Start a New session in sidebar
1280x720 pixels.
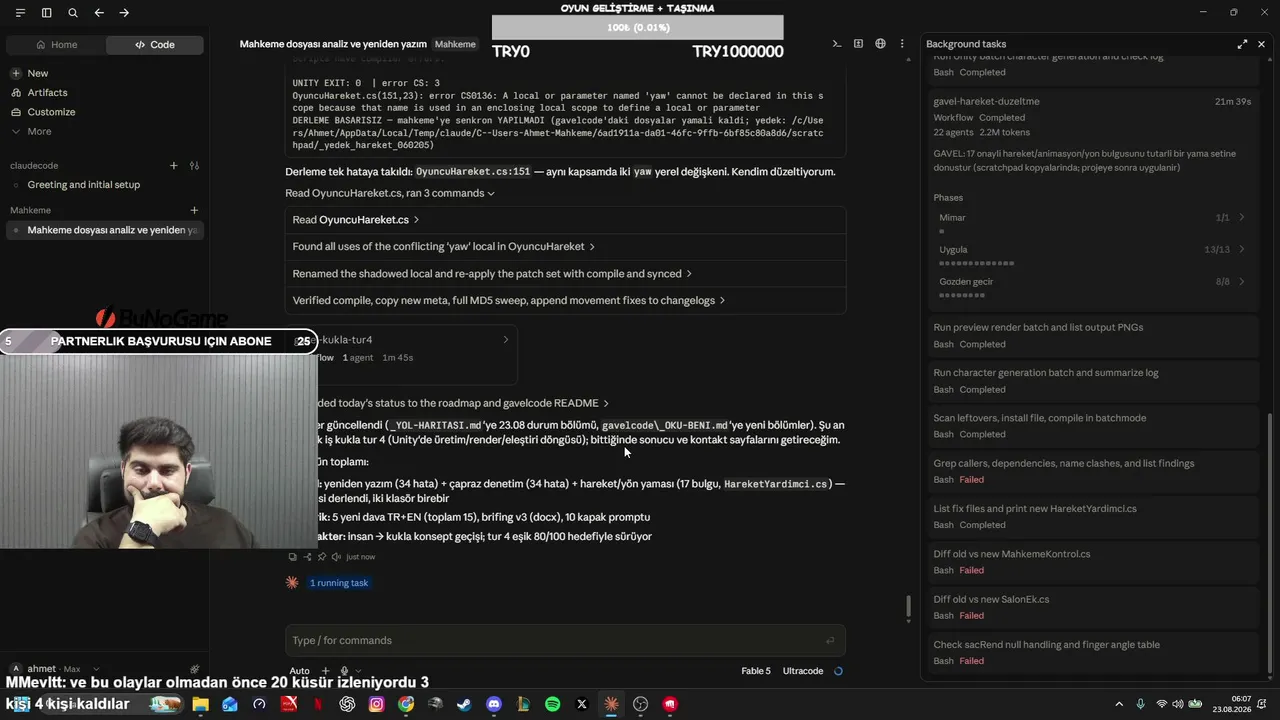[105, 73]
